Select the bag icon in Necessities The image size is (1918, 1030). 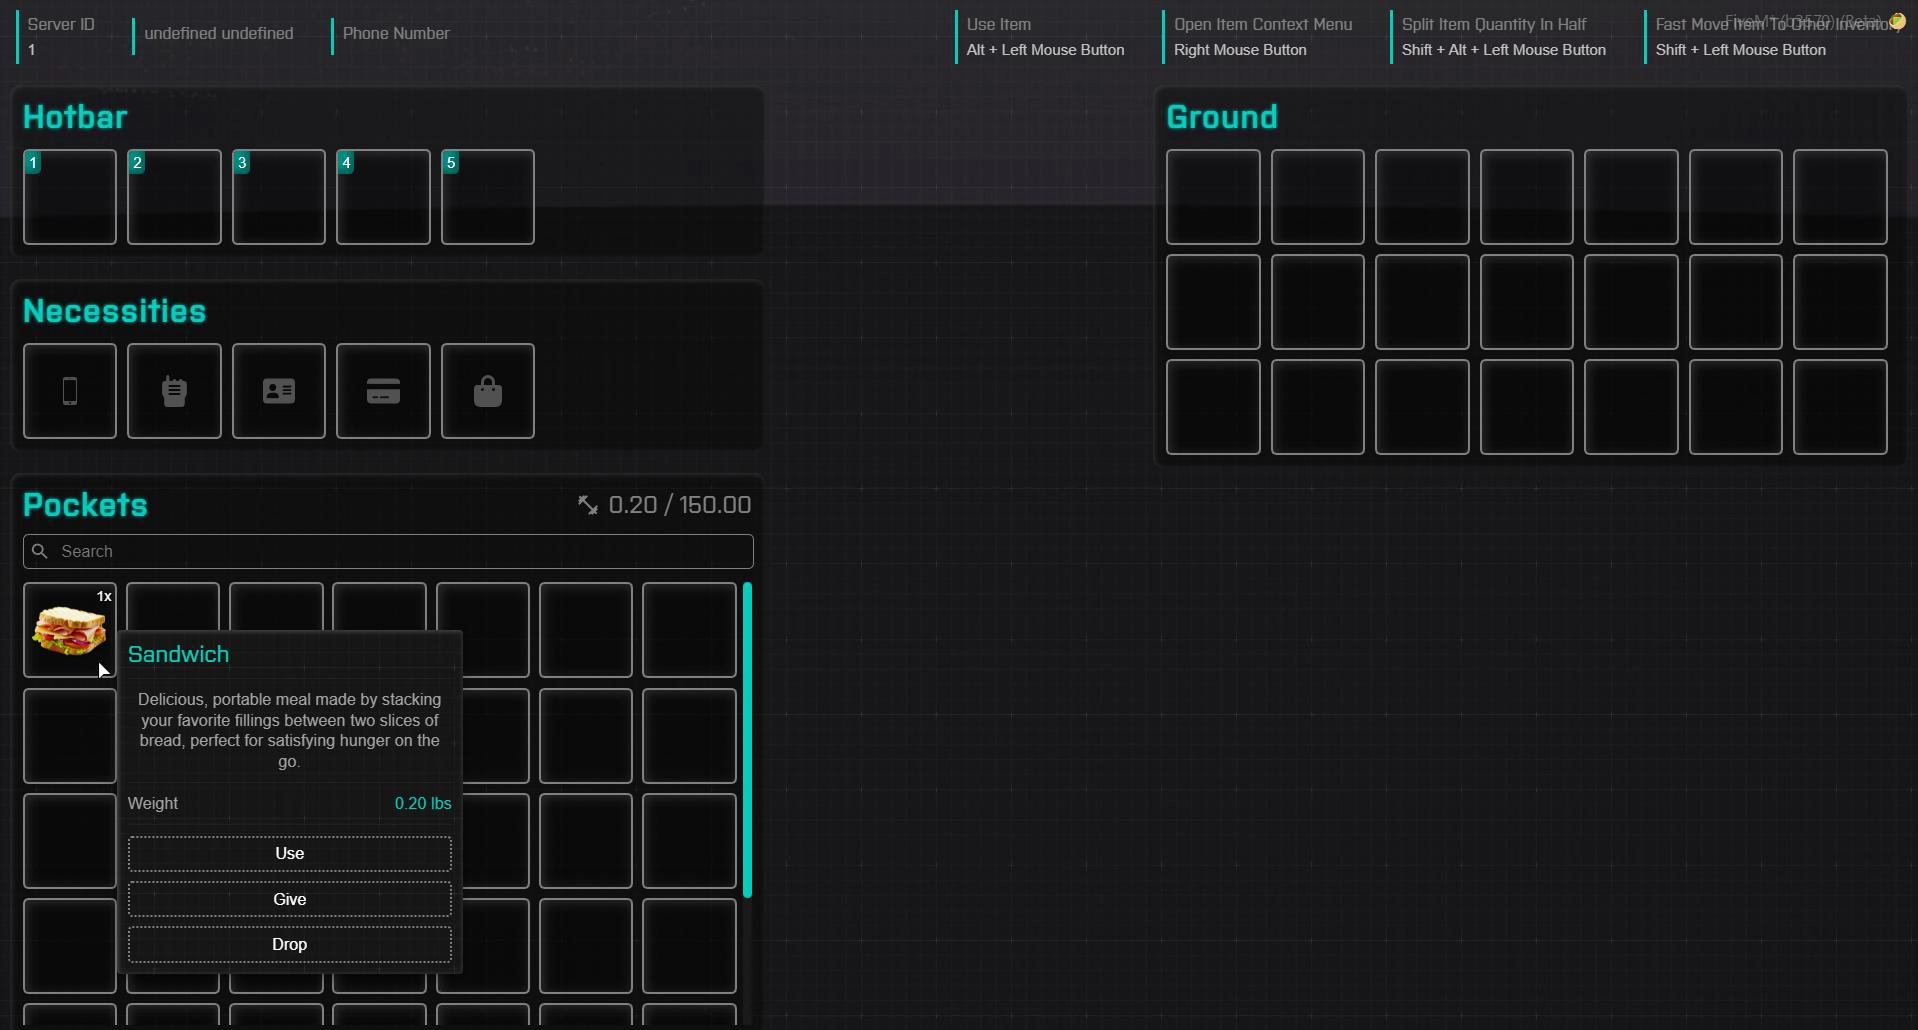[488, 391]
